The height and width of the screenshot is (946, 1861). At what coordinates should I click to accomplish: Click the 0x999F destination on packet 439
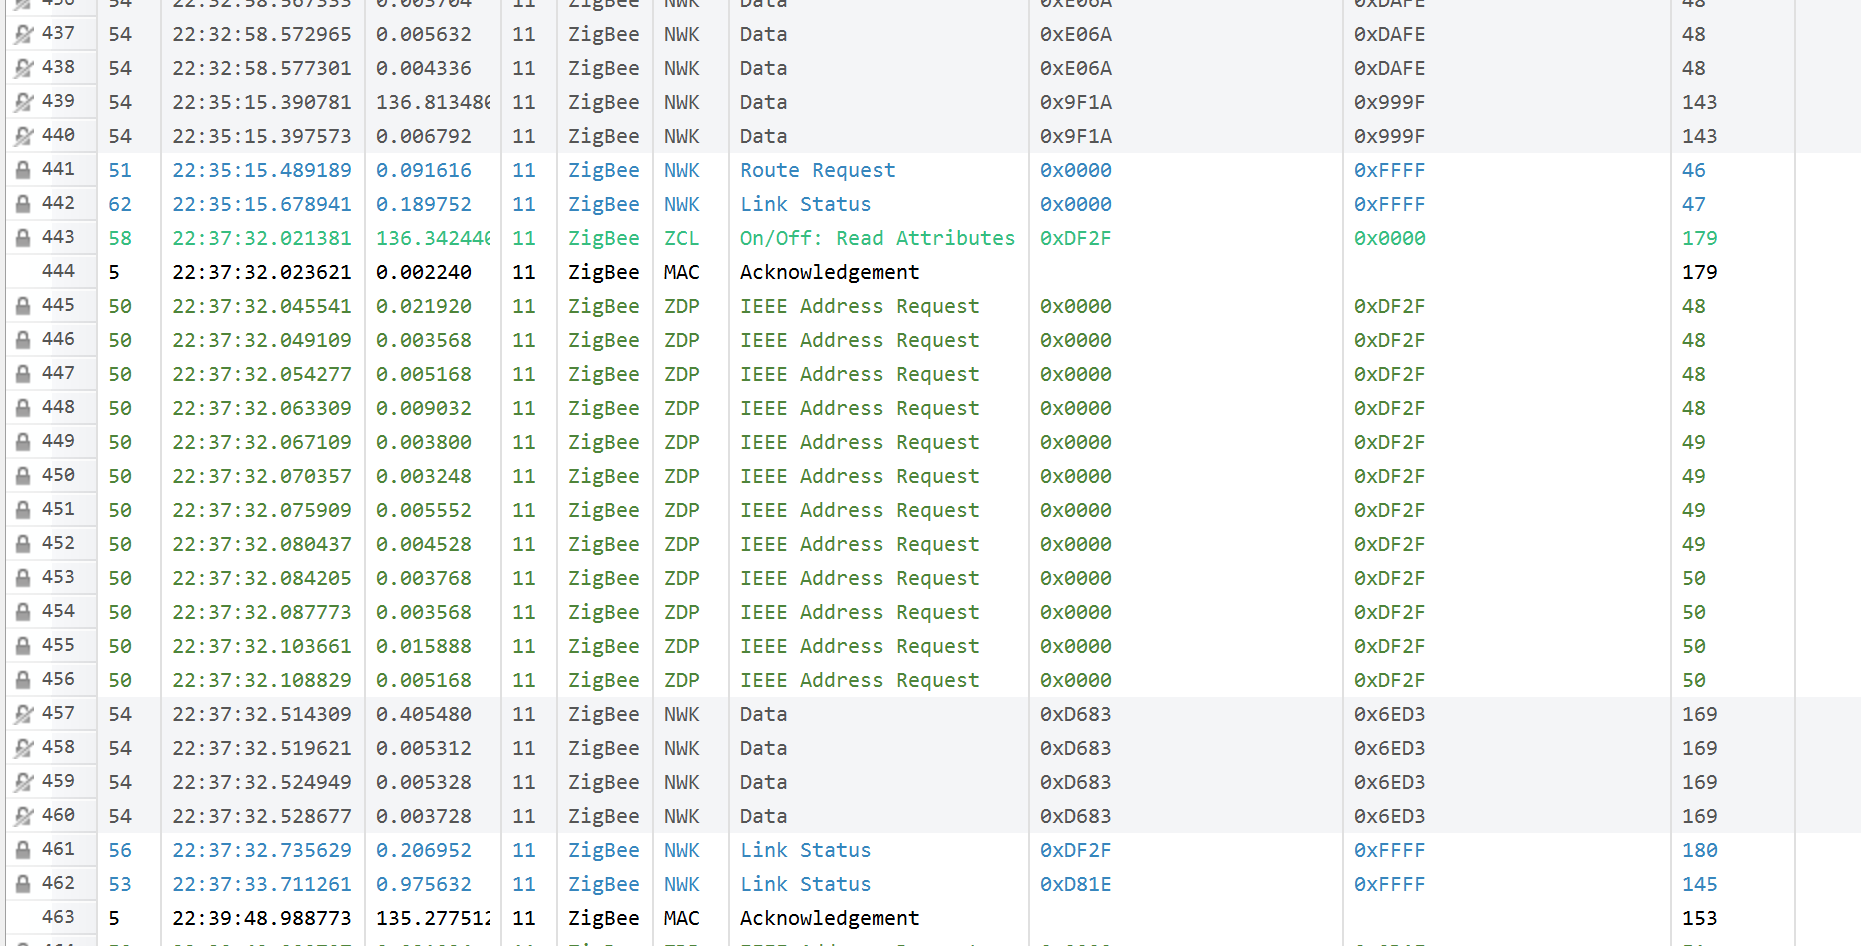[1389, 103]
